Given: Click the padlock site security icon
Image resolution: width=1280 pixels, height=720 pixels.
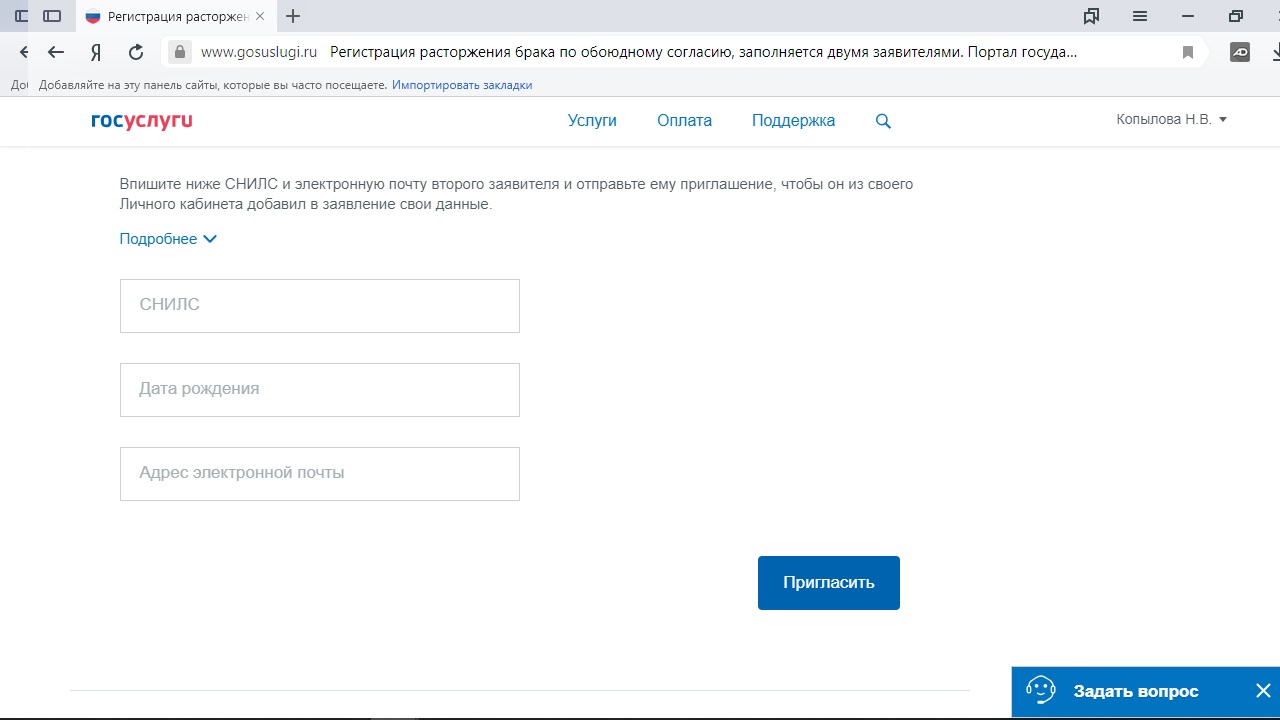Looking at the screenshot, I should [x=180, y=52].
